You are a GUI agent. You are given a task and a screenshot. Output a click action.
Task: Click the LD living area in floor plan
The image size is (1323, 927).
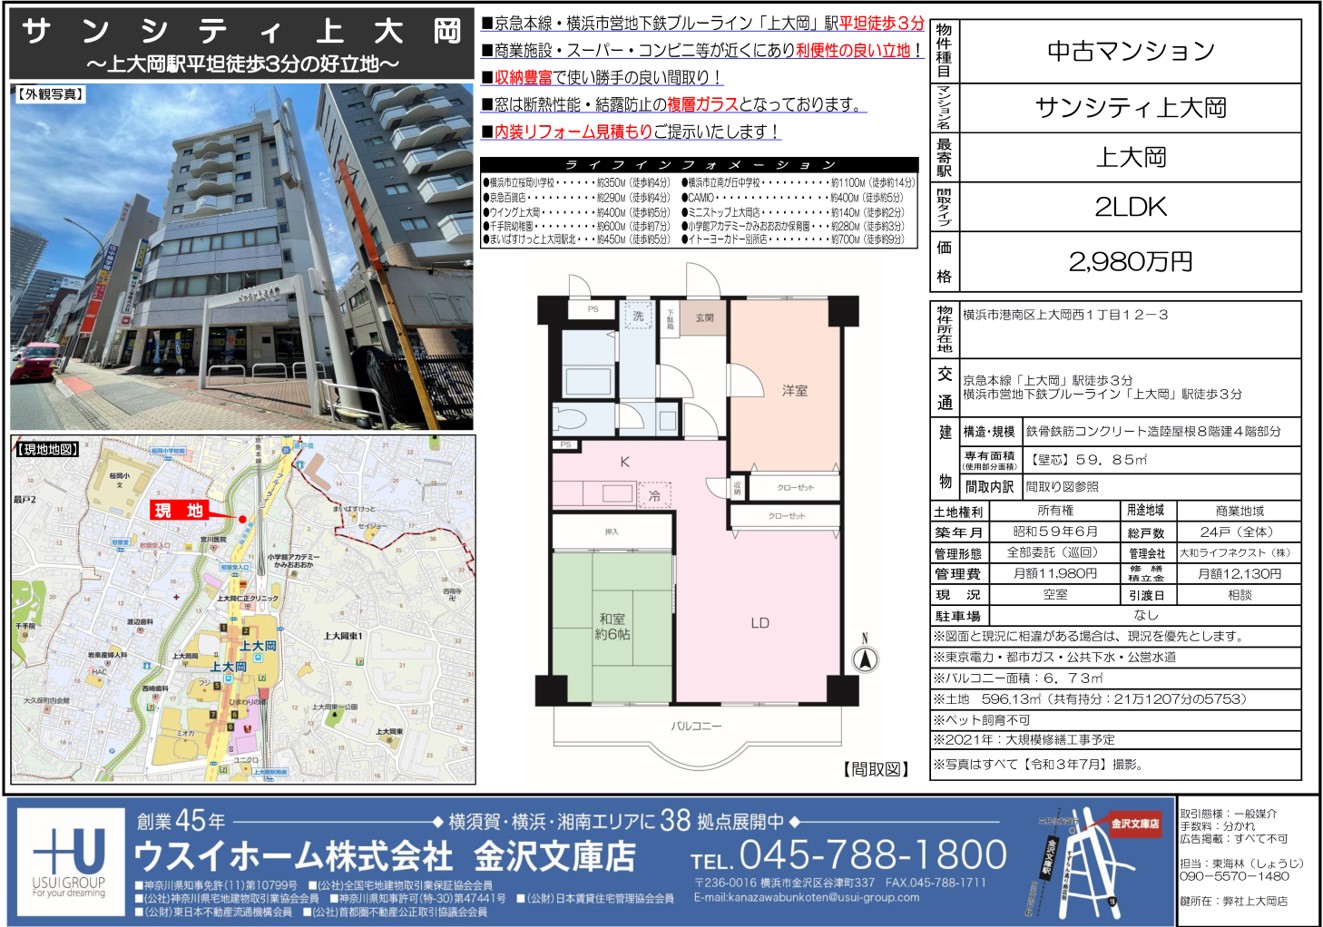point(760,622)
